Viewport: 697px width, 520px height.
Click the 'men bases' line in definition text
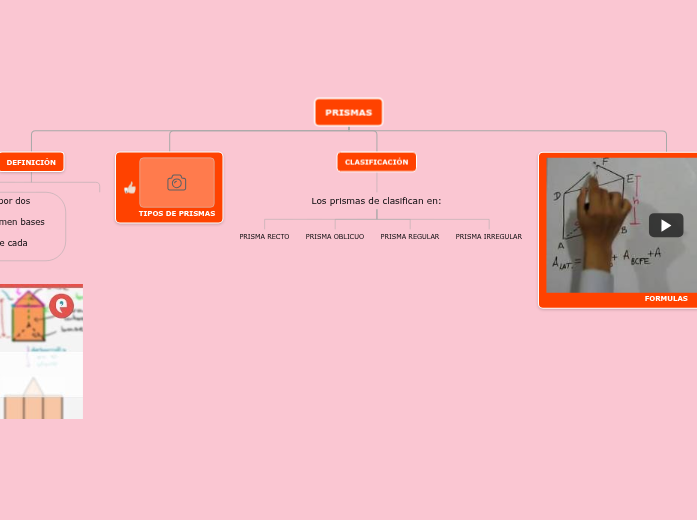click(22, 222)
